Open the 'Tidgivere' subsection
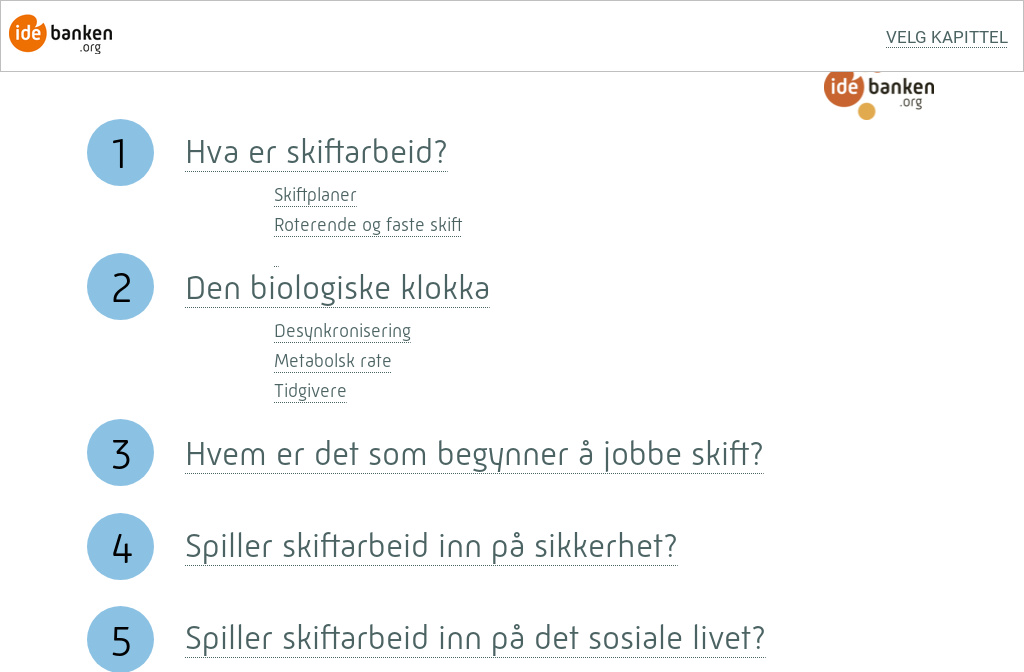Viewport: 1024px width, 672px height. [310, 391]
